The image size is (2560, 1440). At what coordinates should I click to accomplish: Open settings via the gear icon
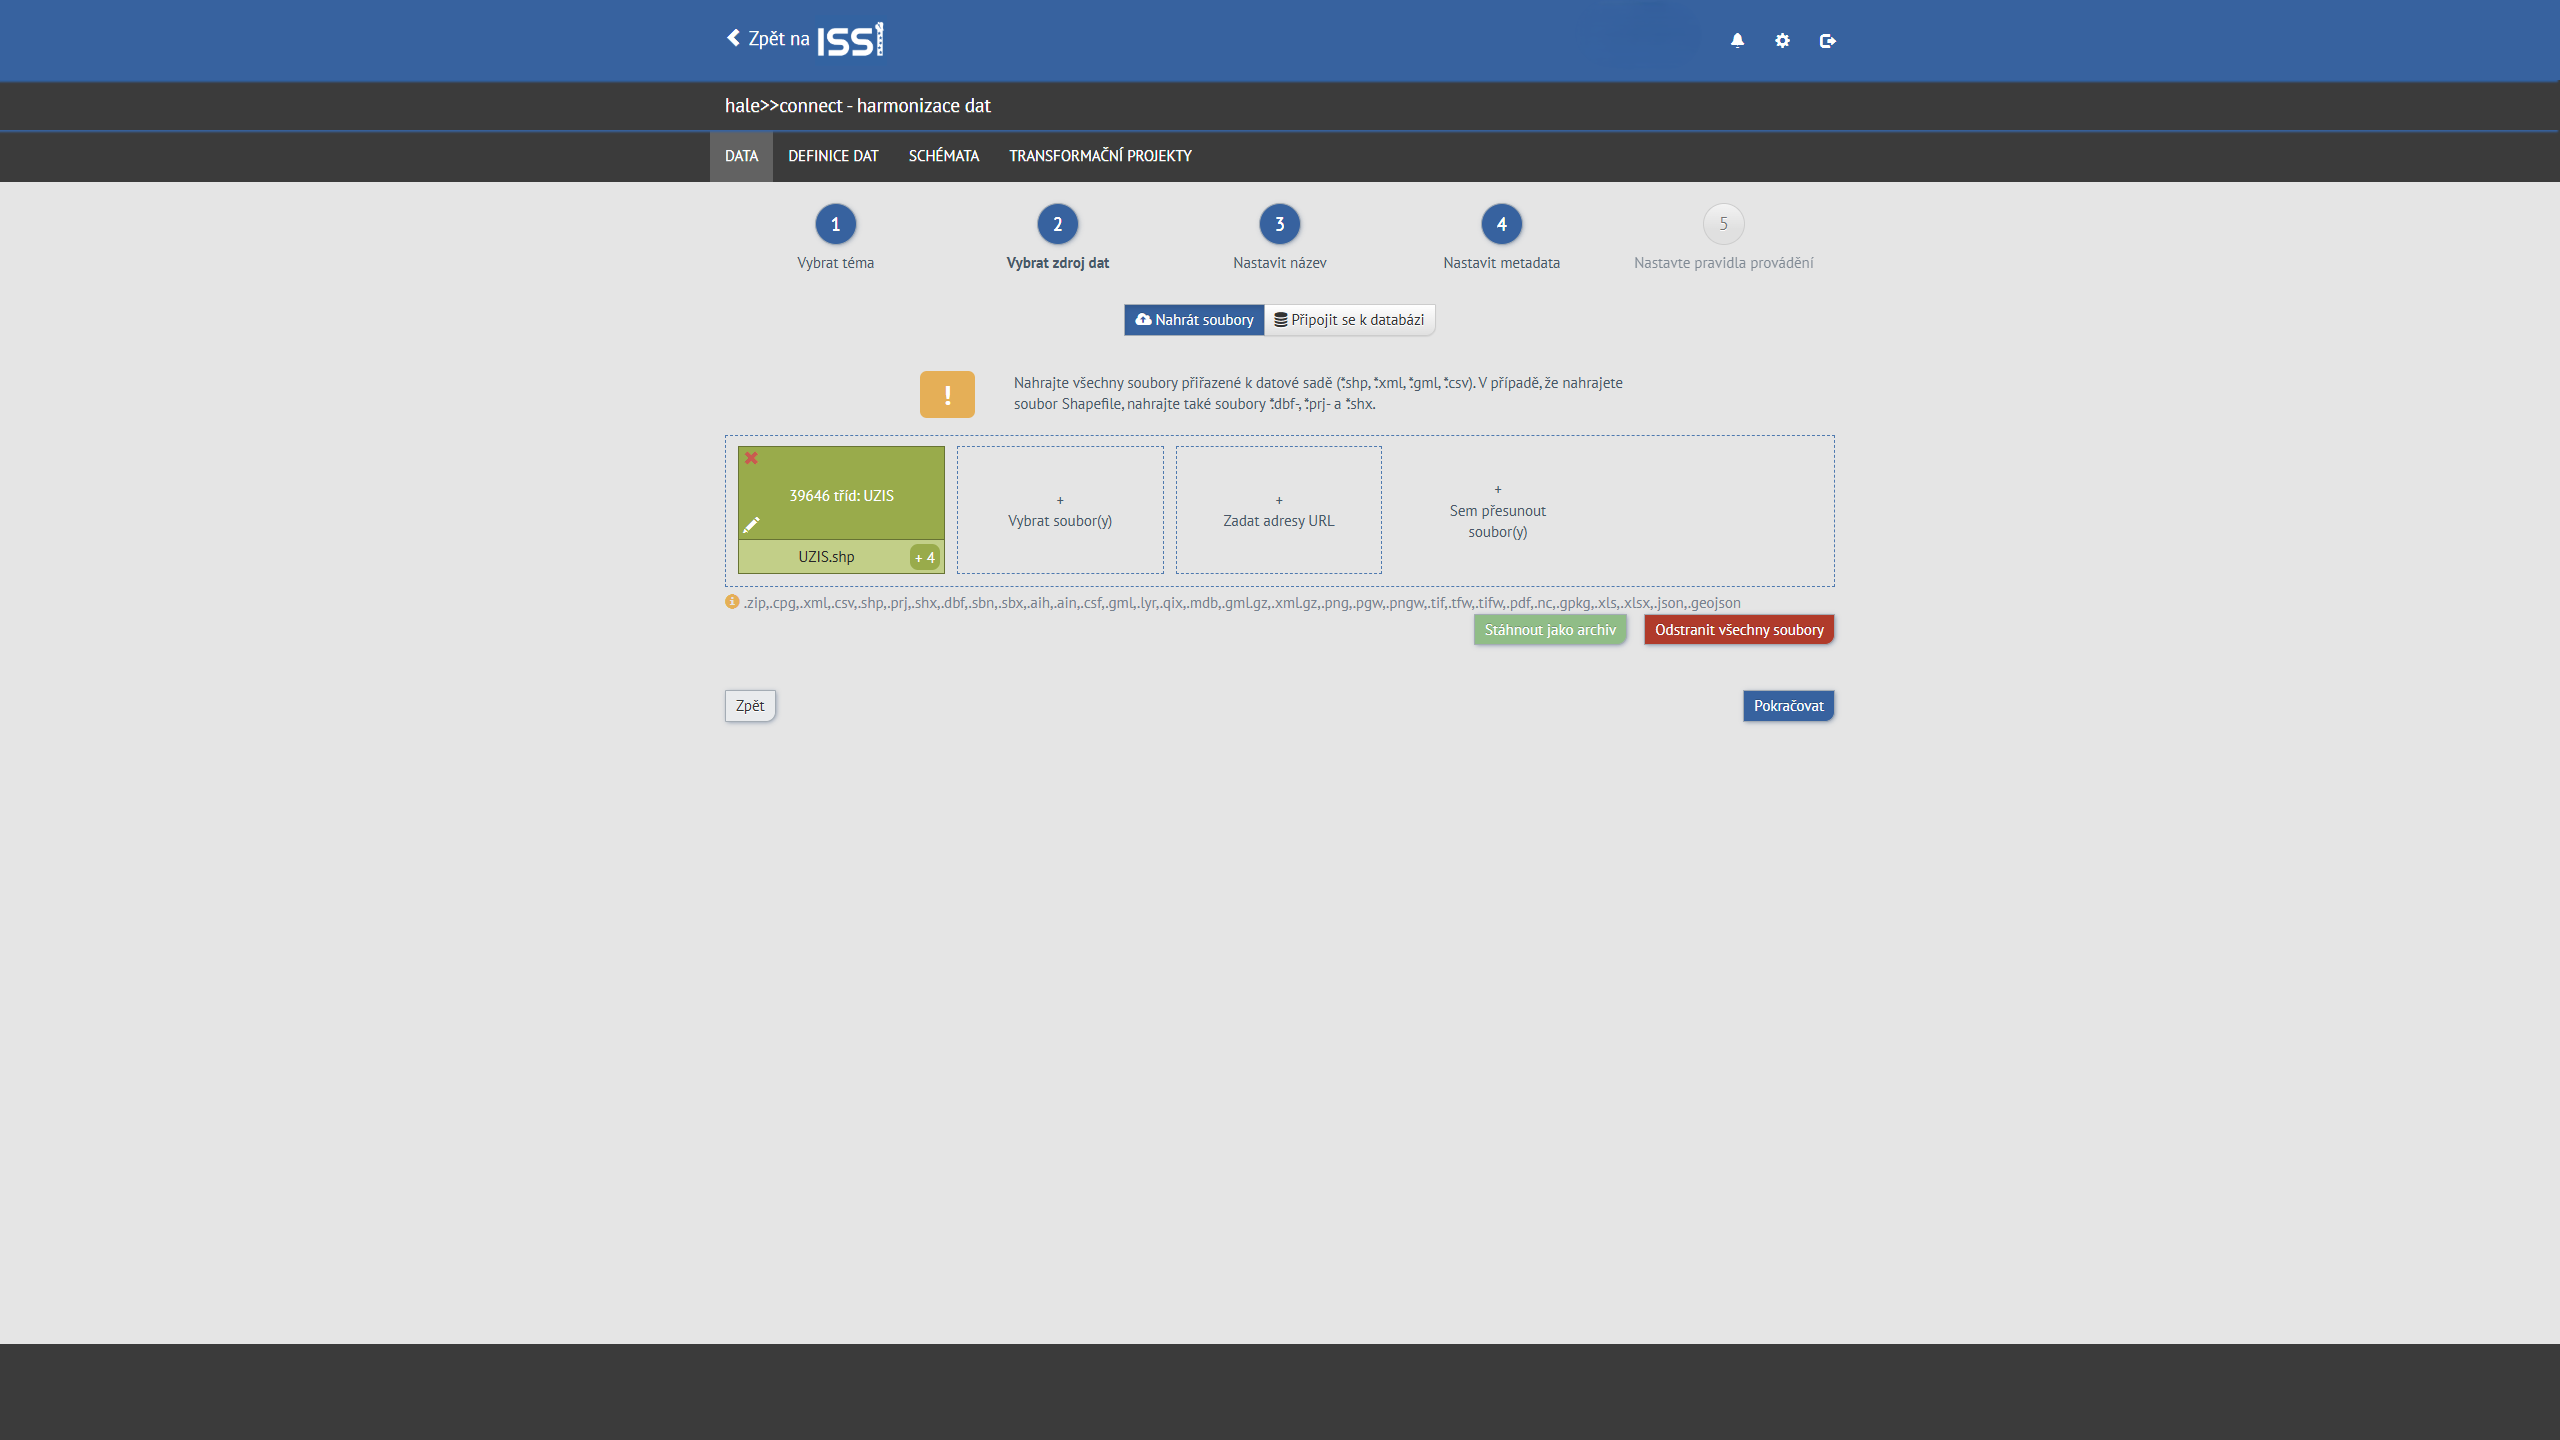1782,41
